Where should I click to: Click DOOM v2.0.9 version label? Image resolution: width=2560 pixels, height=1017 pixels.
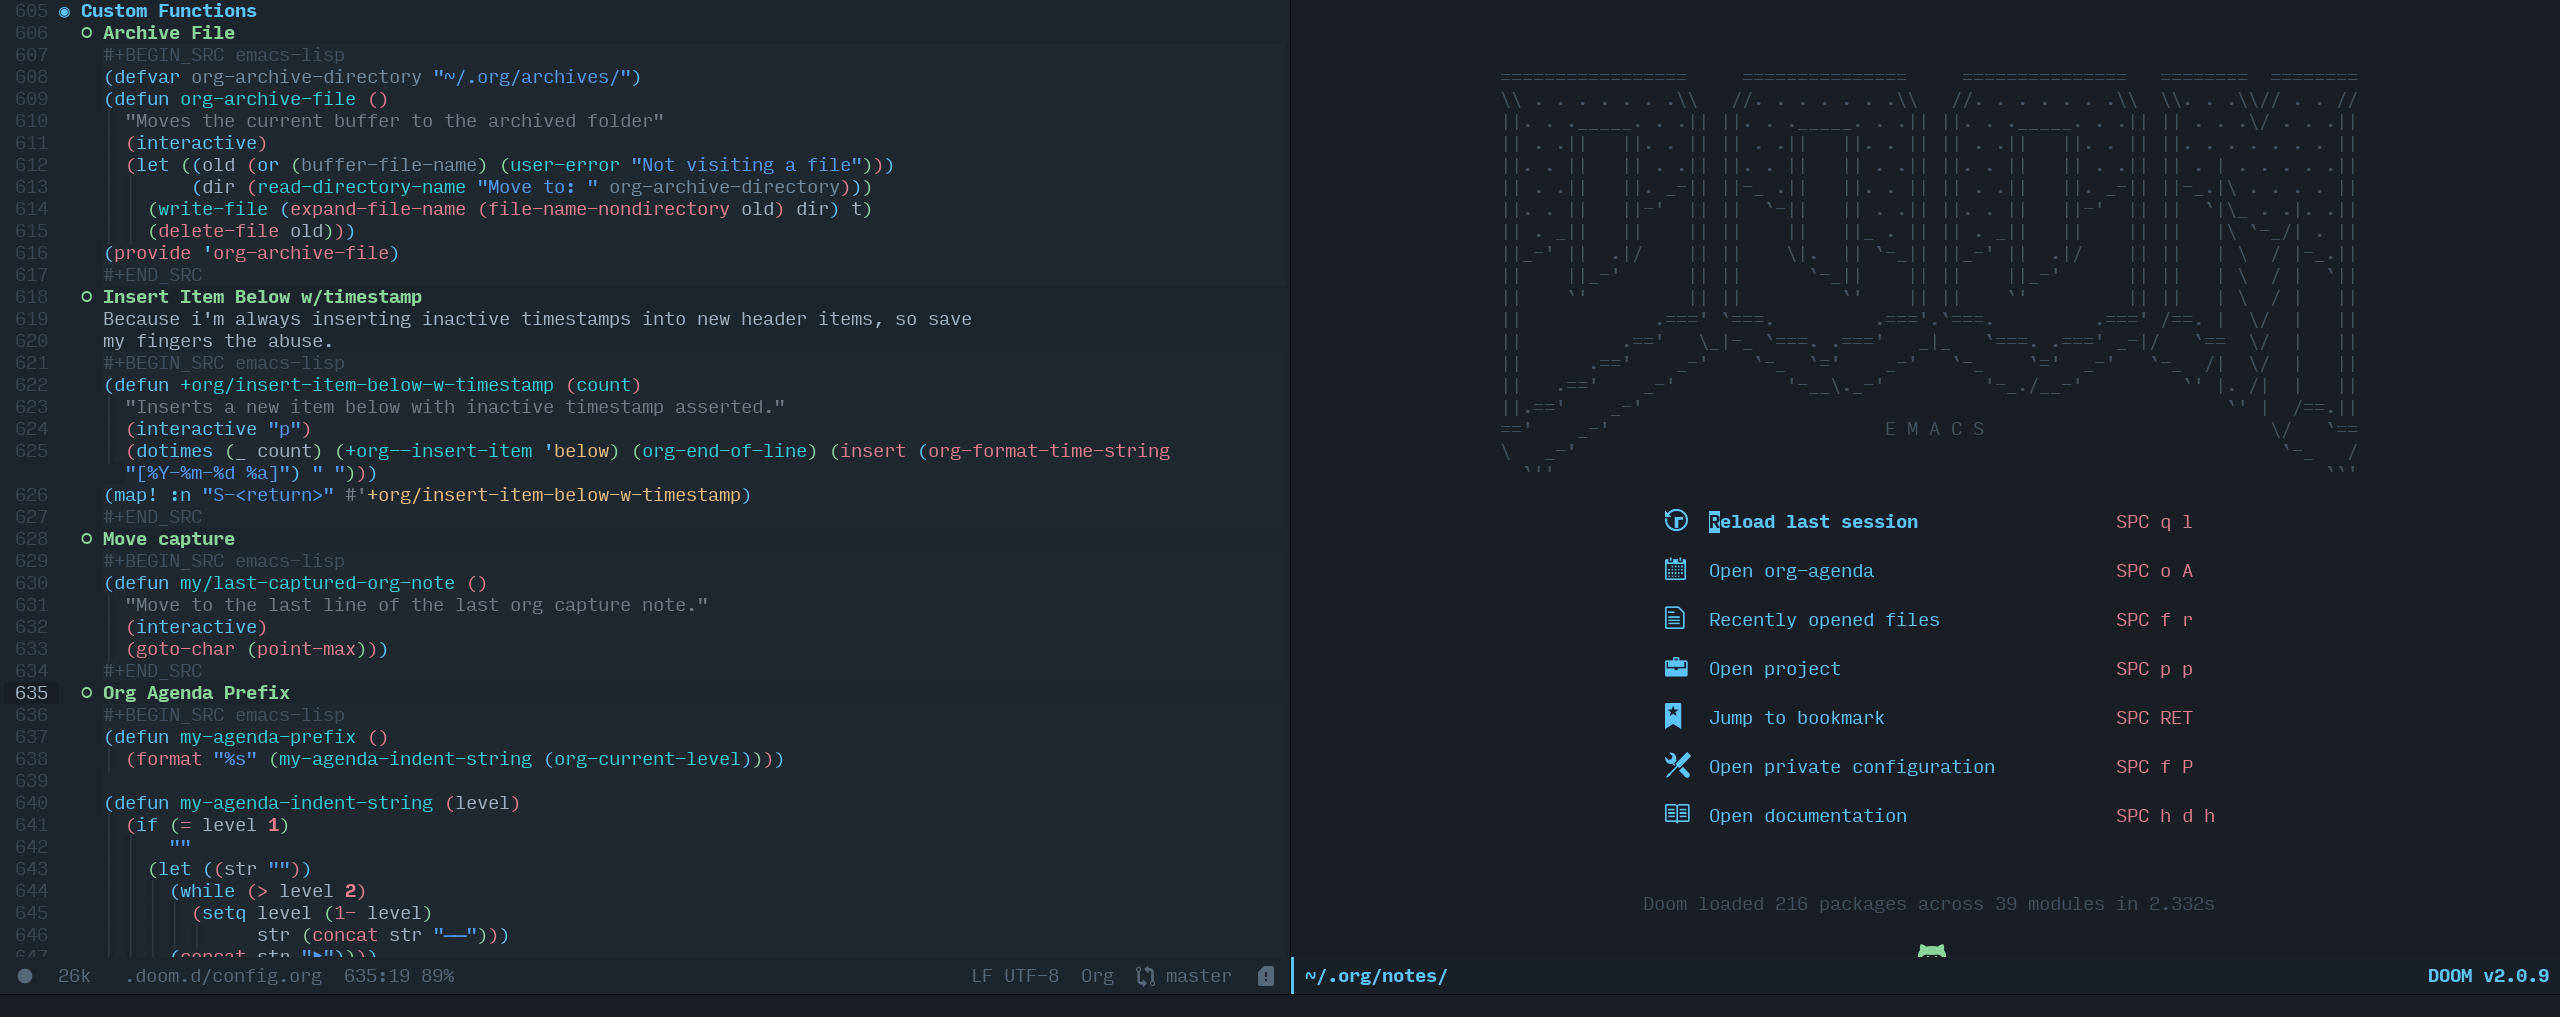pyautogui.click(x=2488, y=976)
